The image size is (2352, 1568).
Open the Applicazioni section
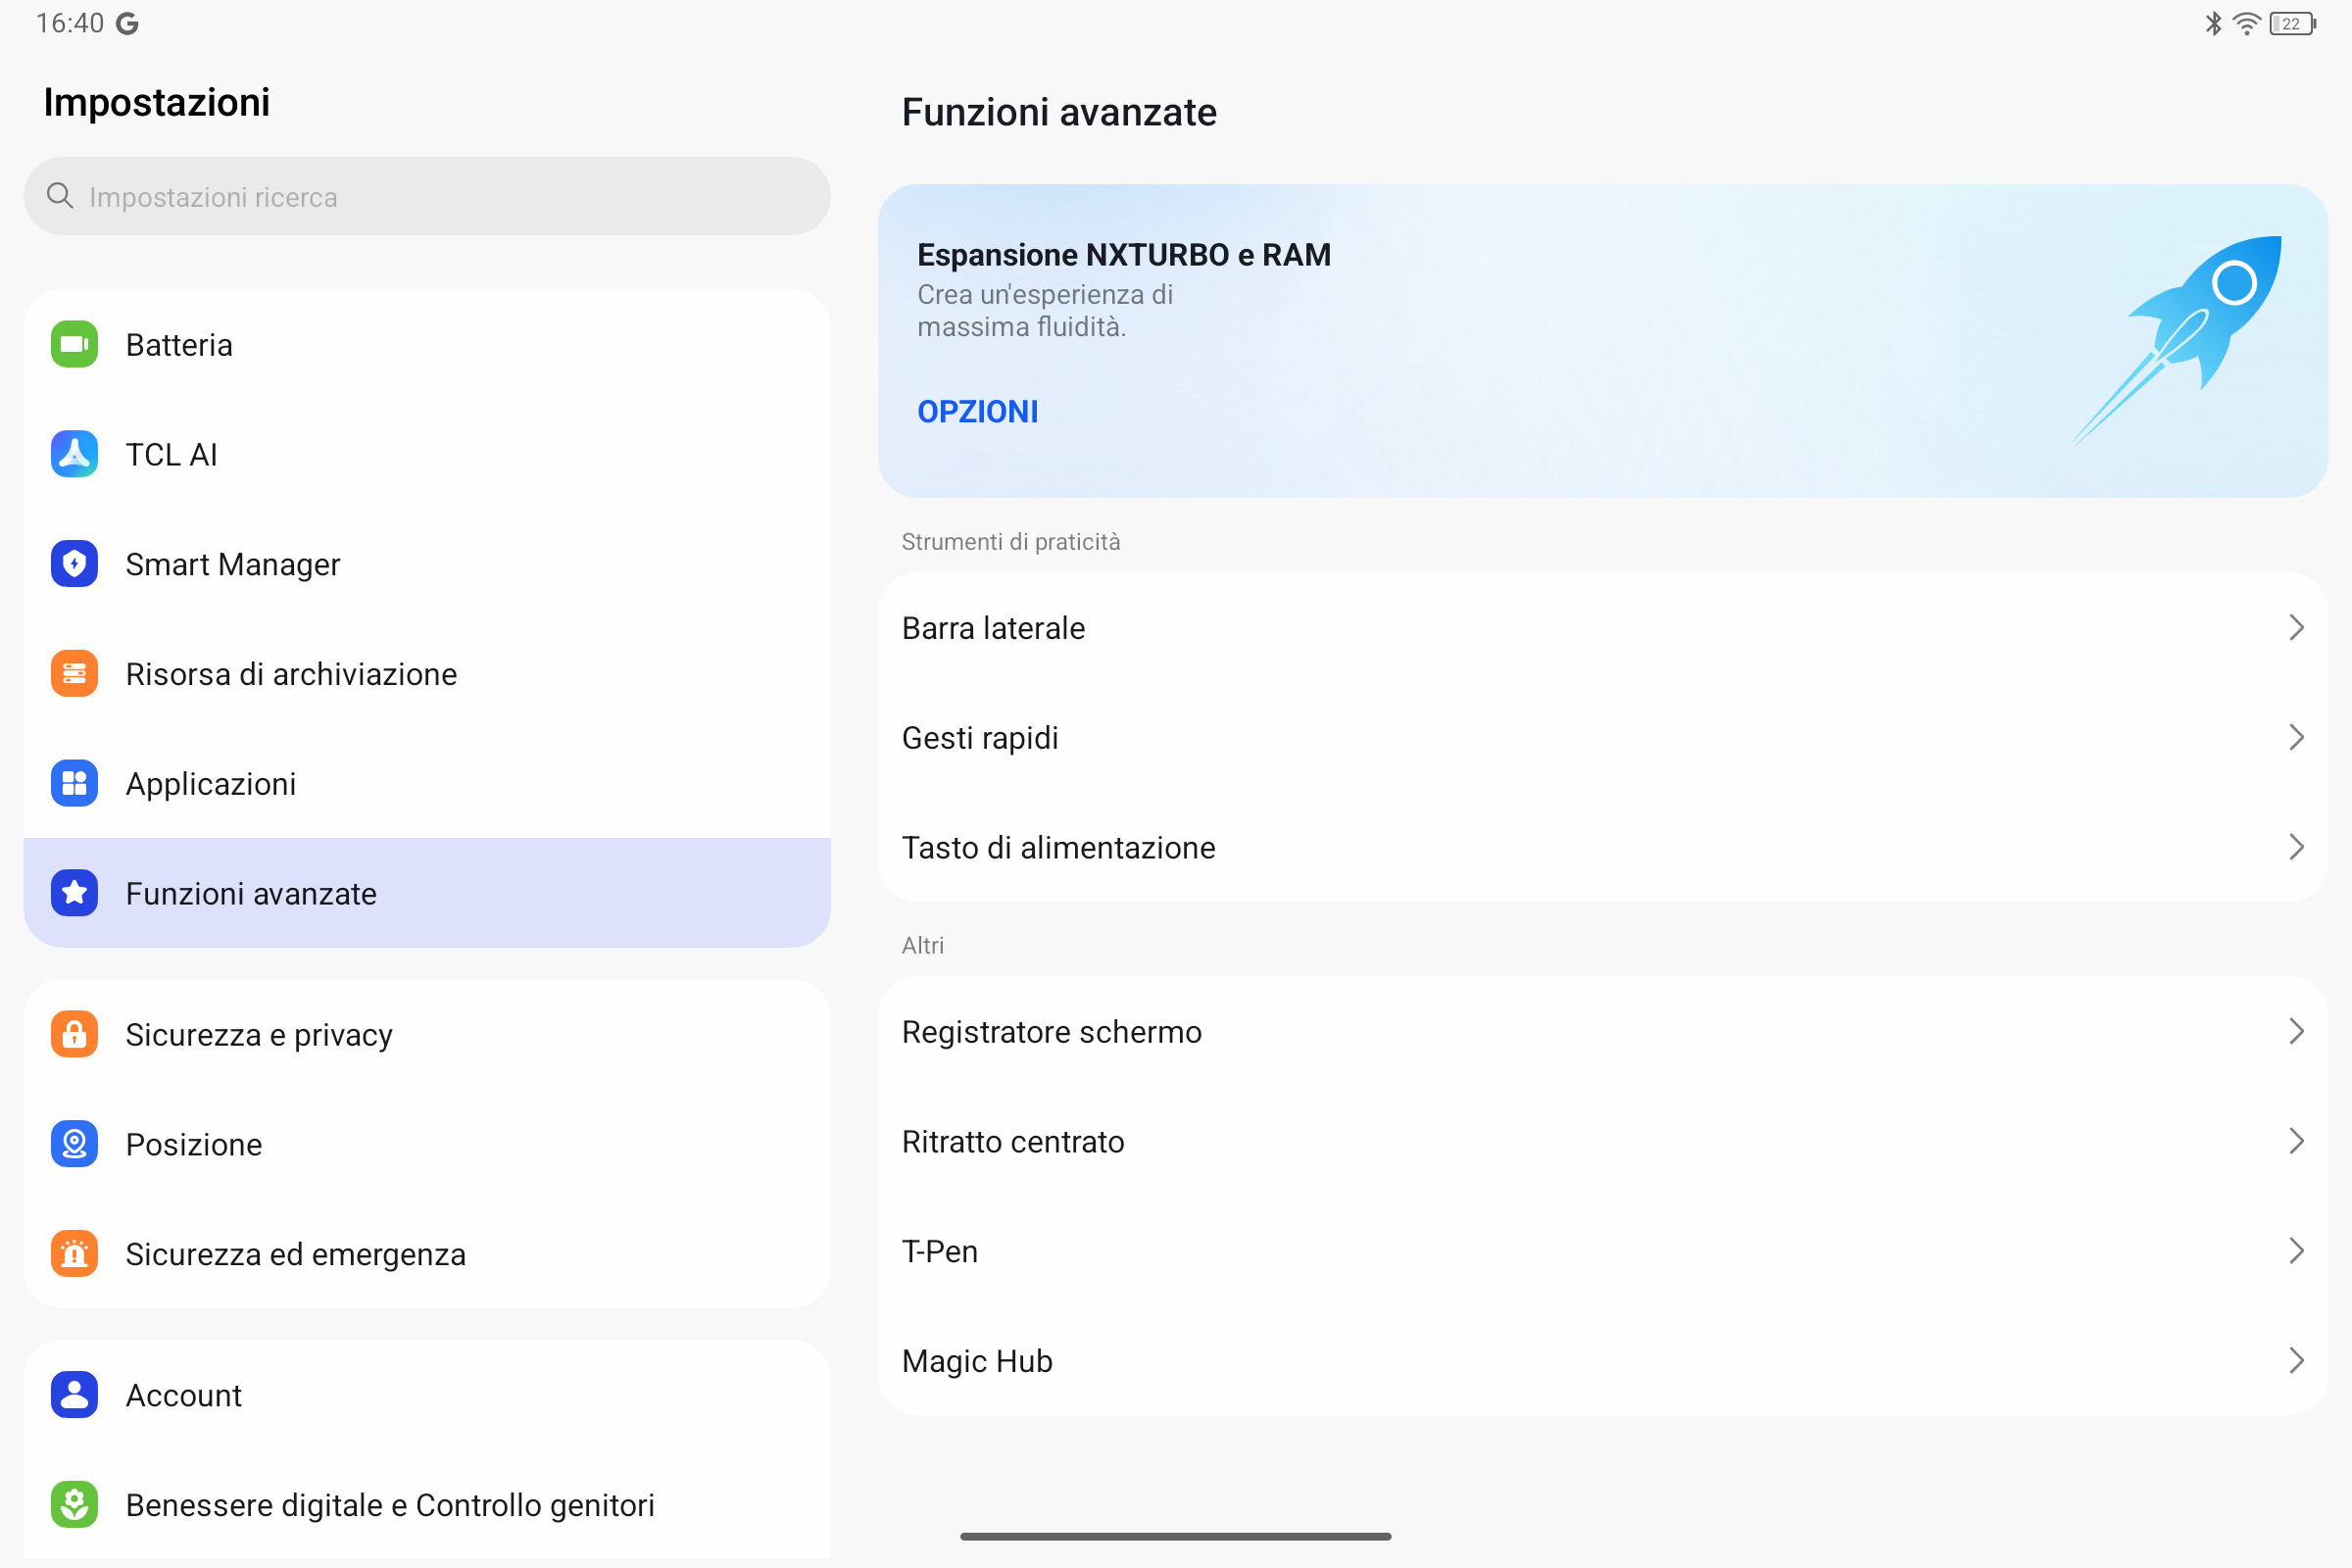coord(427,783)
